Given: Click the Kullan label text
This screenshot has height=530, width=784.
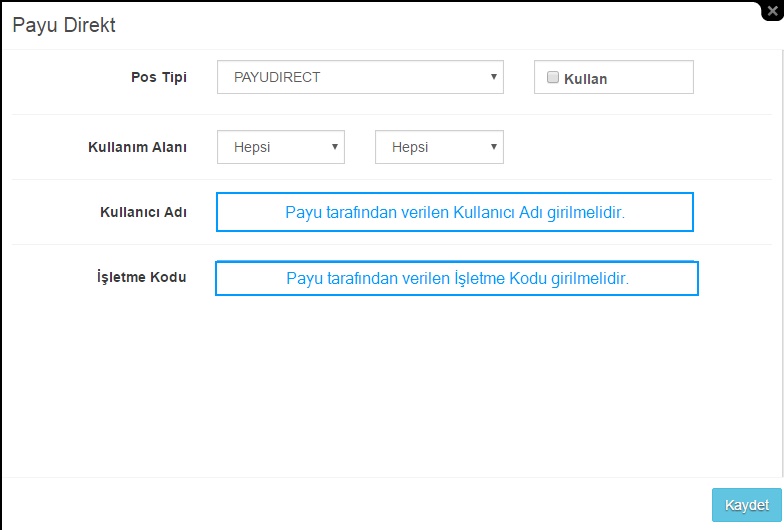Looking at the screenshot, I should [x=586, y=79].
